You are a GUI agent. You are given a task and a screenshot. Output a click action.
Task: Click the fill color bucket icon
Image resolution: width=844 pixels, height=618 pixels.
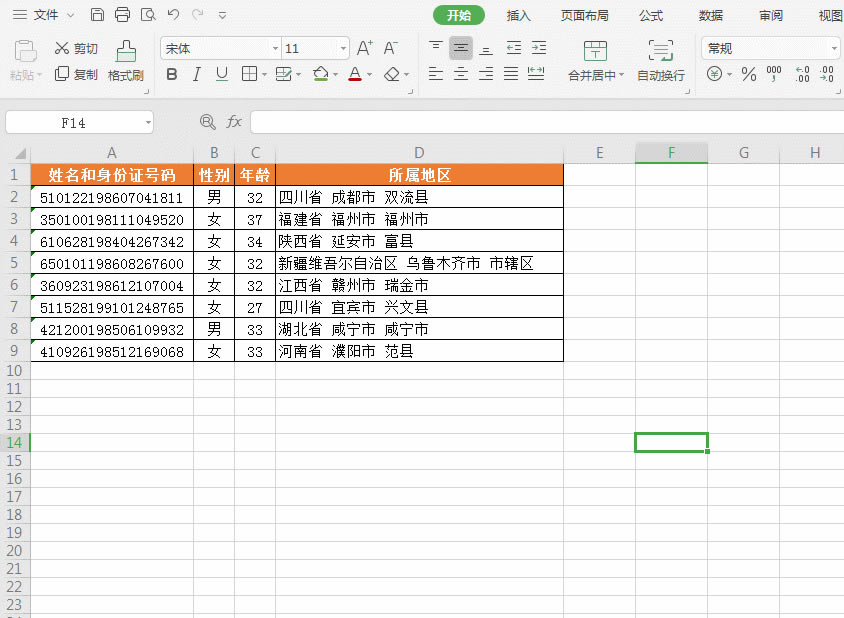coord(321,74)
